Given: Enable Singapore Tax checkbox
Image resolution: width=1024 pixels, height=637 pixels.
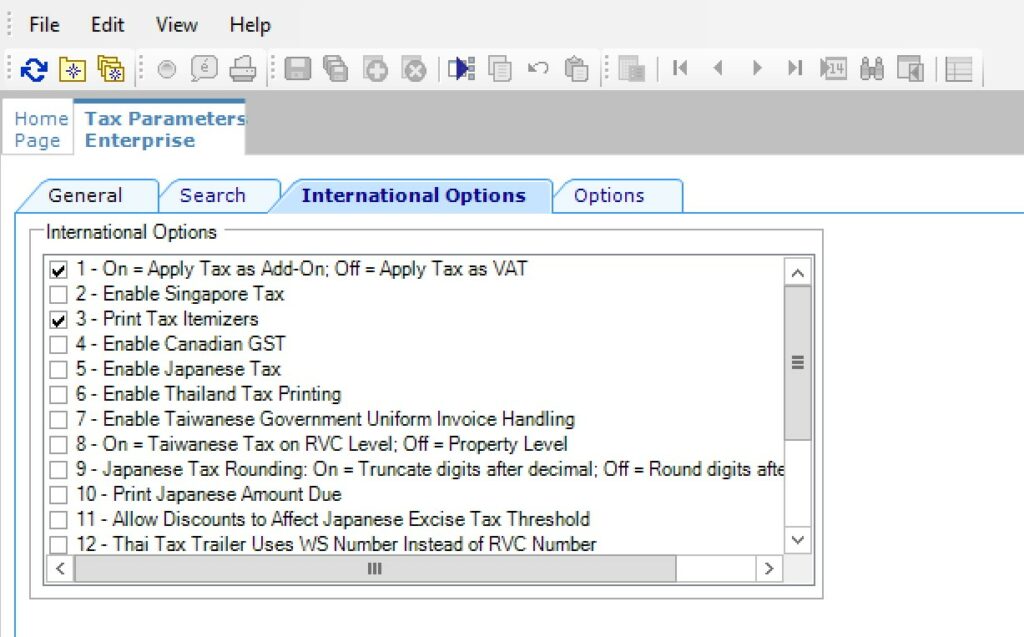Looking at the screenshot, I should tap(58, 295).
